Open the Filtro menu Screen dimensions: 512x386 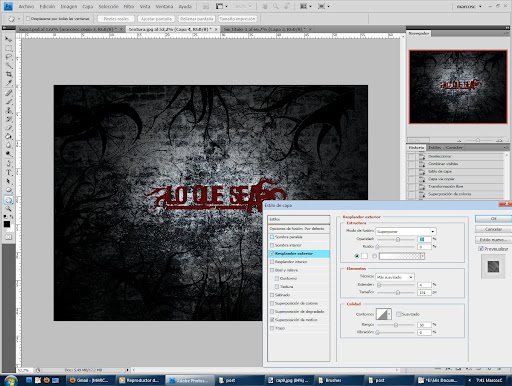pos(129,6)
